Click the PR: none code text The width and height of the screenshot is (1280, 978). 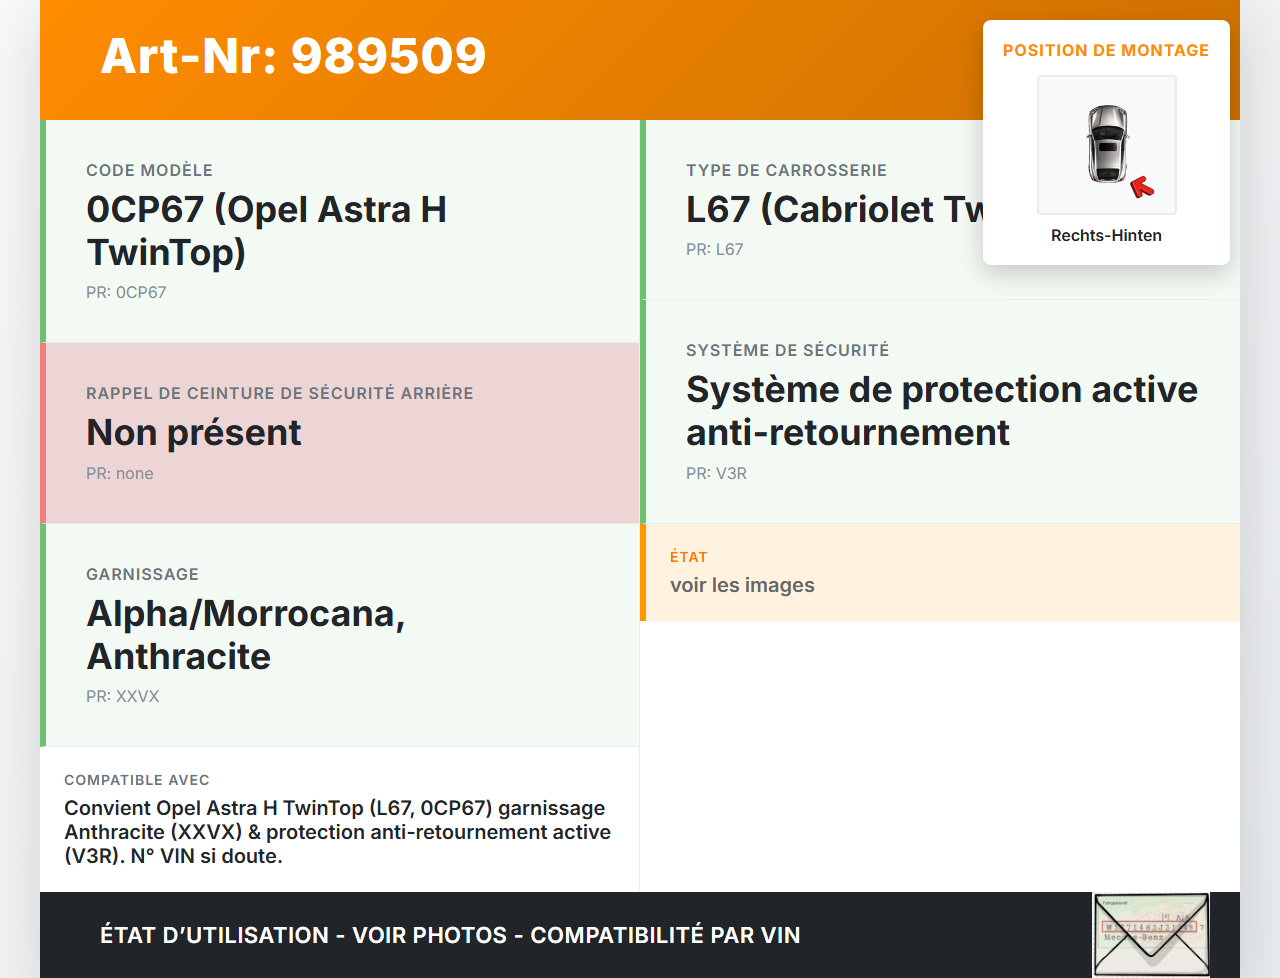(x=120, y=474)
